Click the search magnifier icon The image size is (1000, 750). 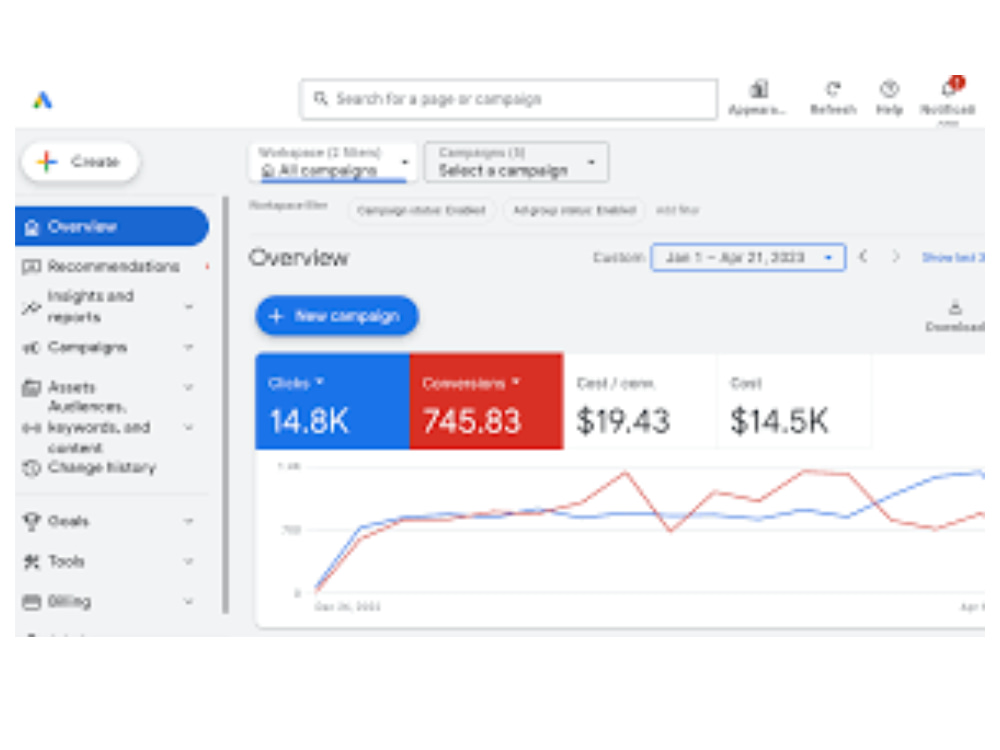(320, 99)
